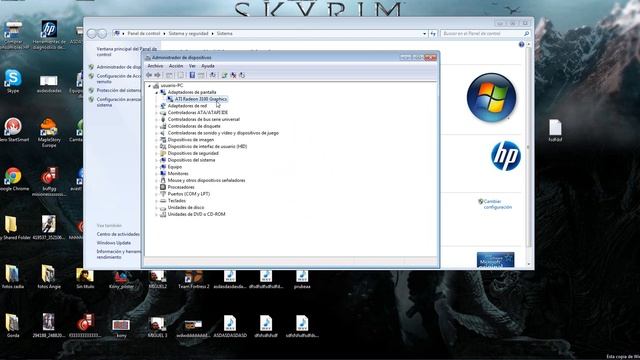Select the 'pruheaa' audio file on desktop
The width and height of the screenshot is (640, 360).
[302, 279]
